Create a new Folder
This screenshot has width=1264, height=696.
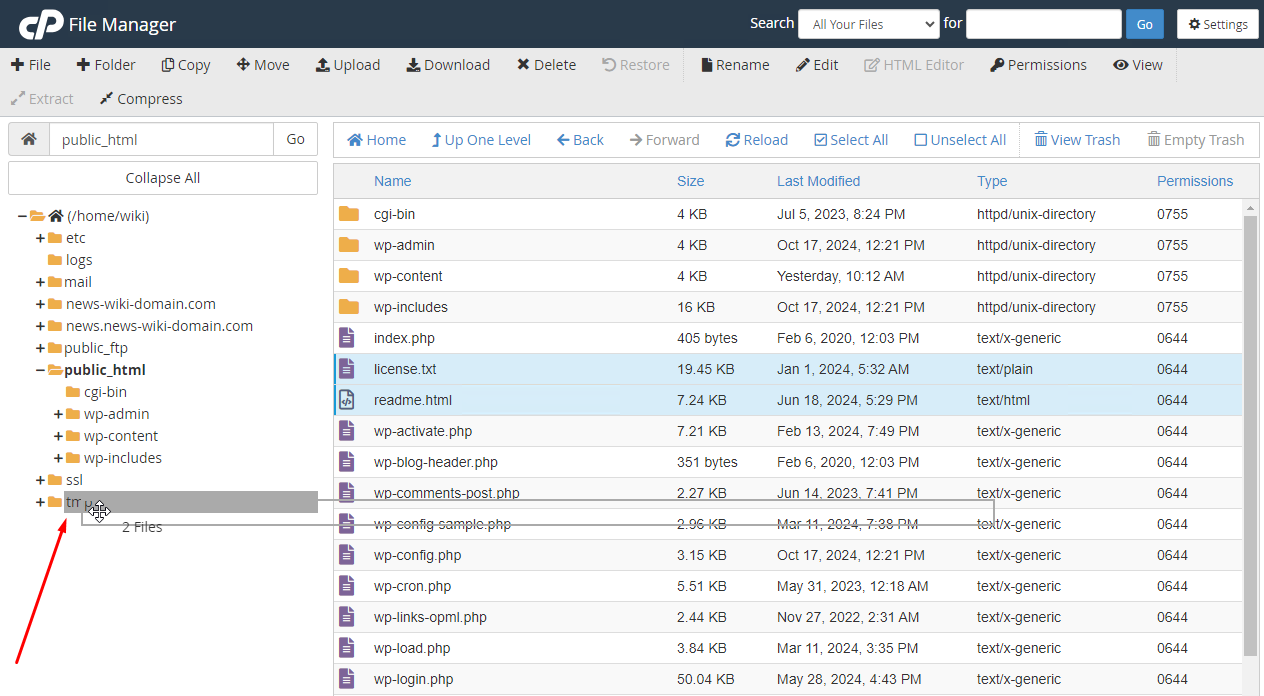tap(106, 65)
